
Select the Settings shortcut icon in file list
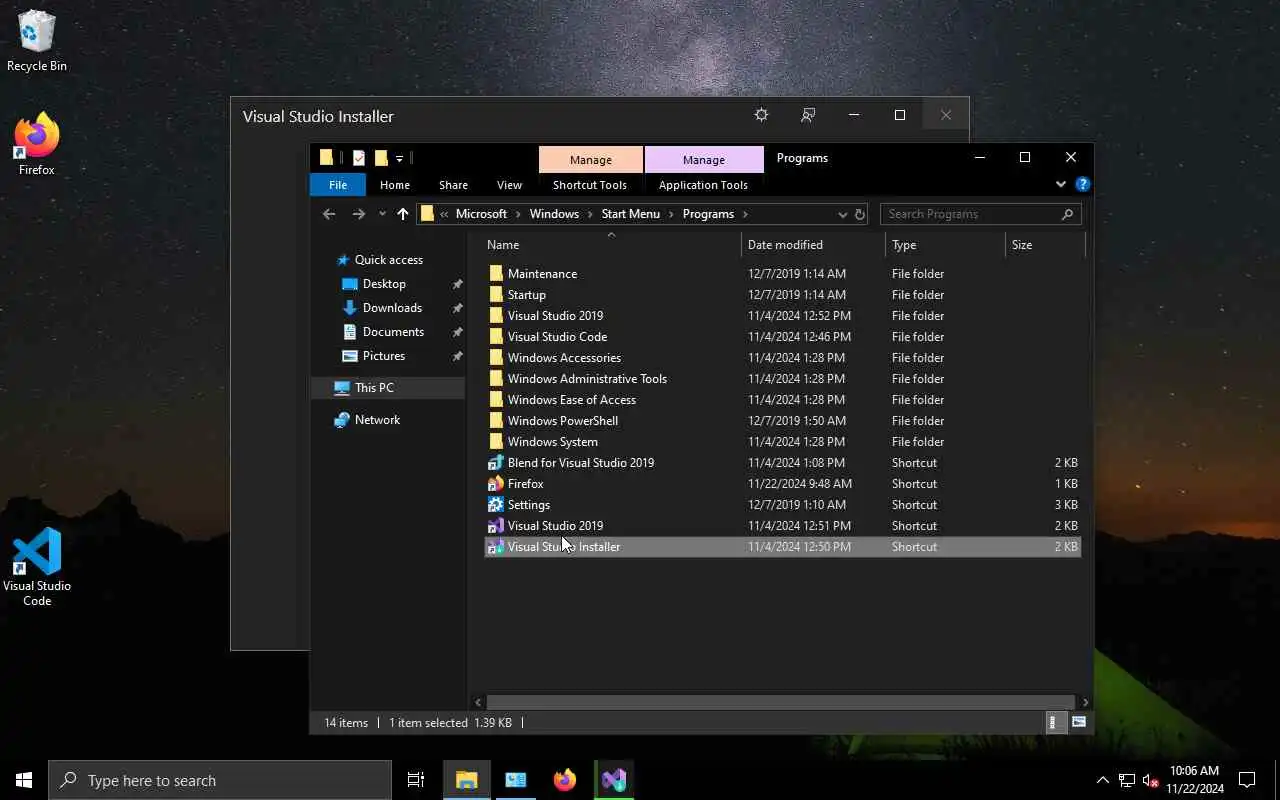coord(495,505)
